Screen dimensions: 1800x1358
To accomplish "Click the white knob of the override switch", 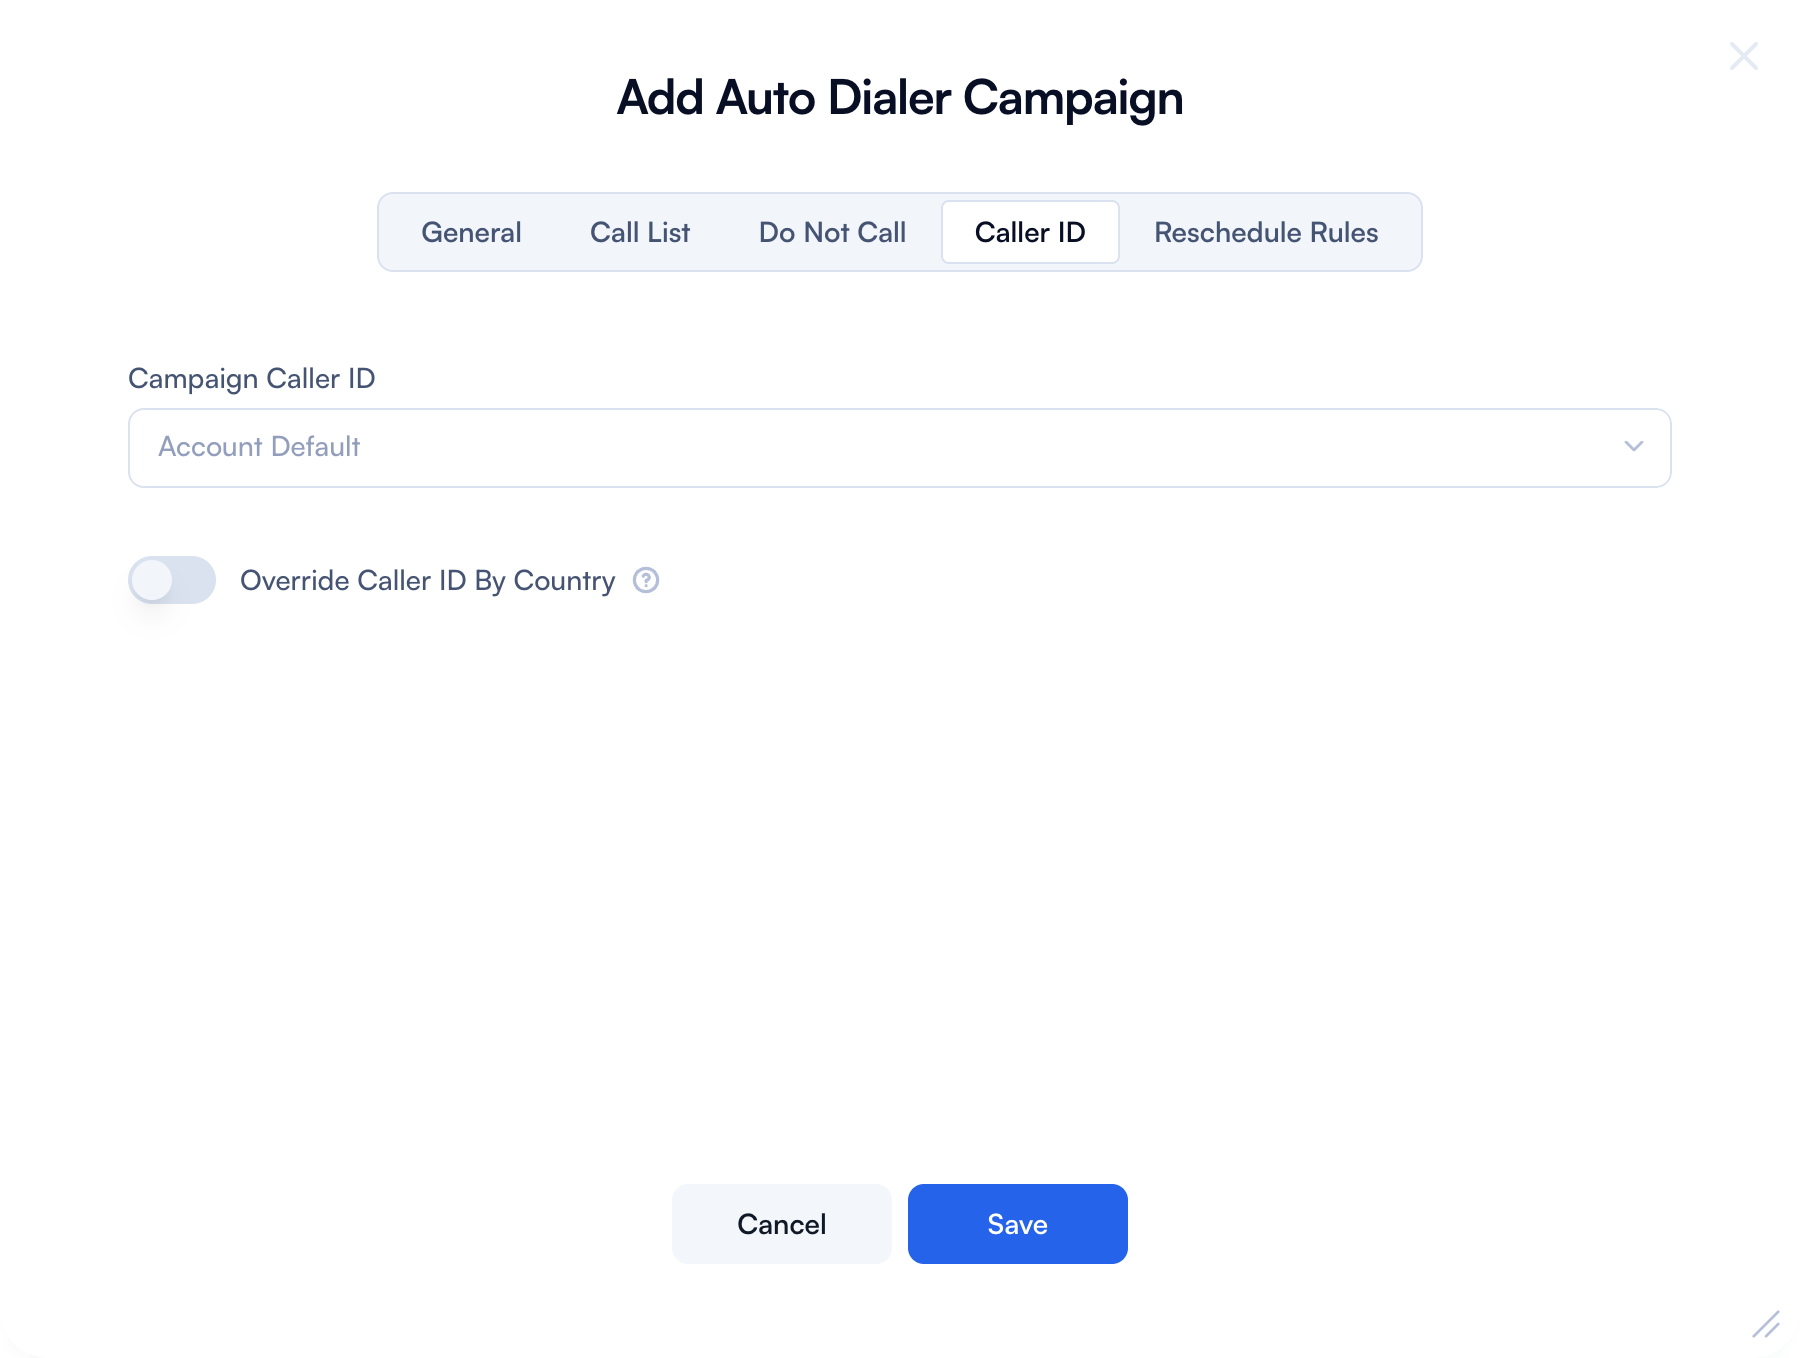I will tap(152, 580).
